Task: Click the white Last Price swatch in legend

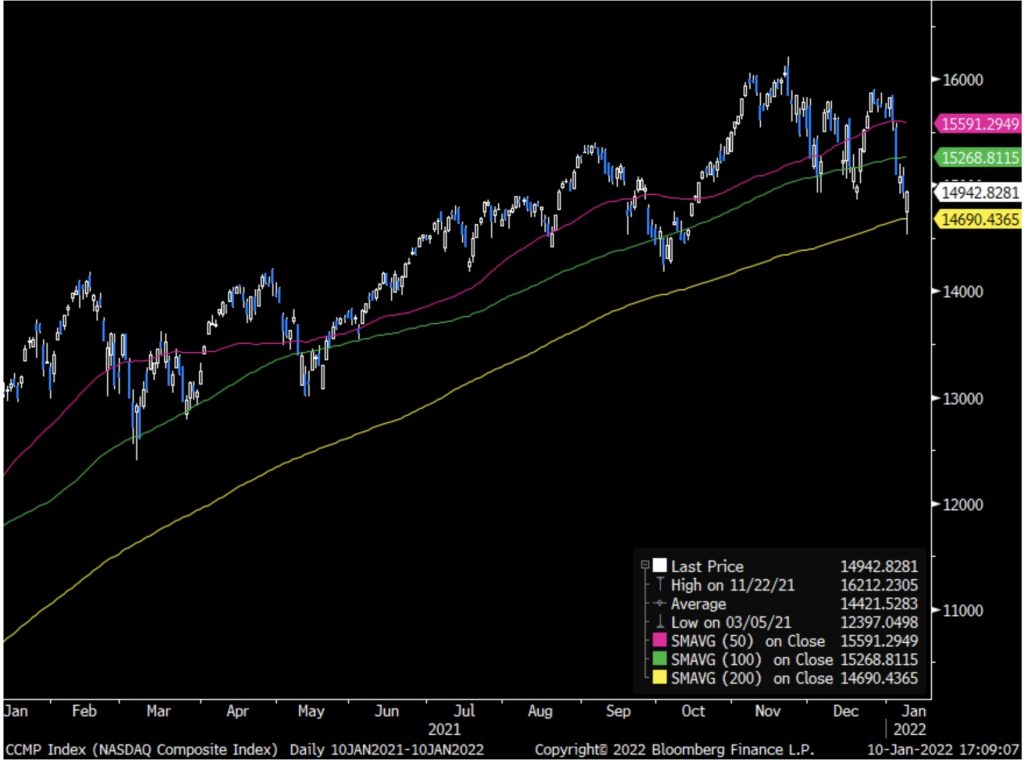Action: point(659,566)
